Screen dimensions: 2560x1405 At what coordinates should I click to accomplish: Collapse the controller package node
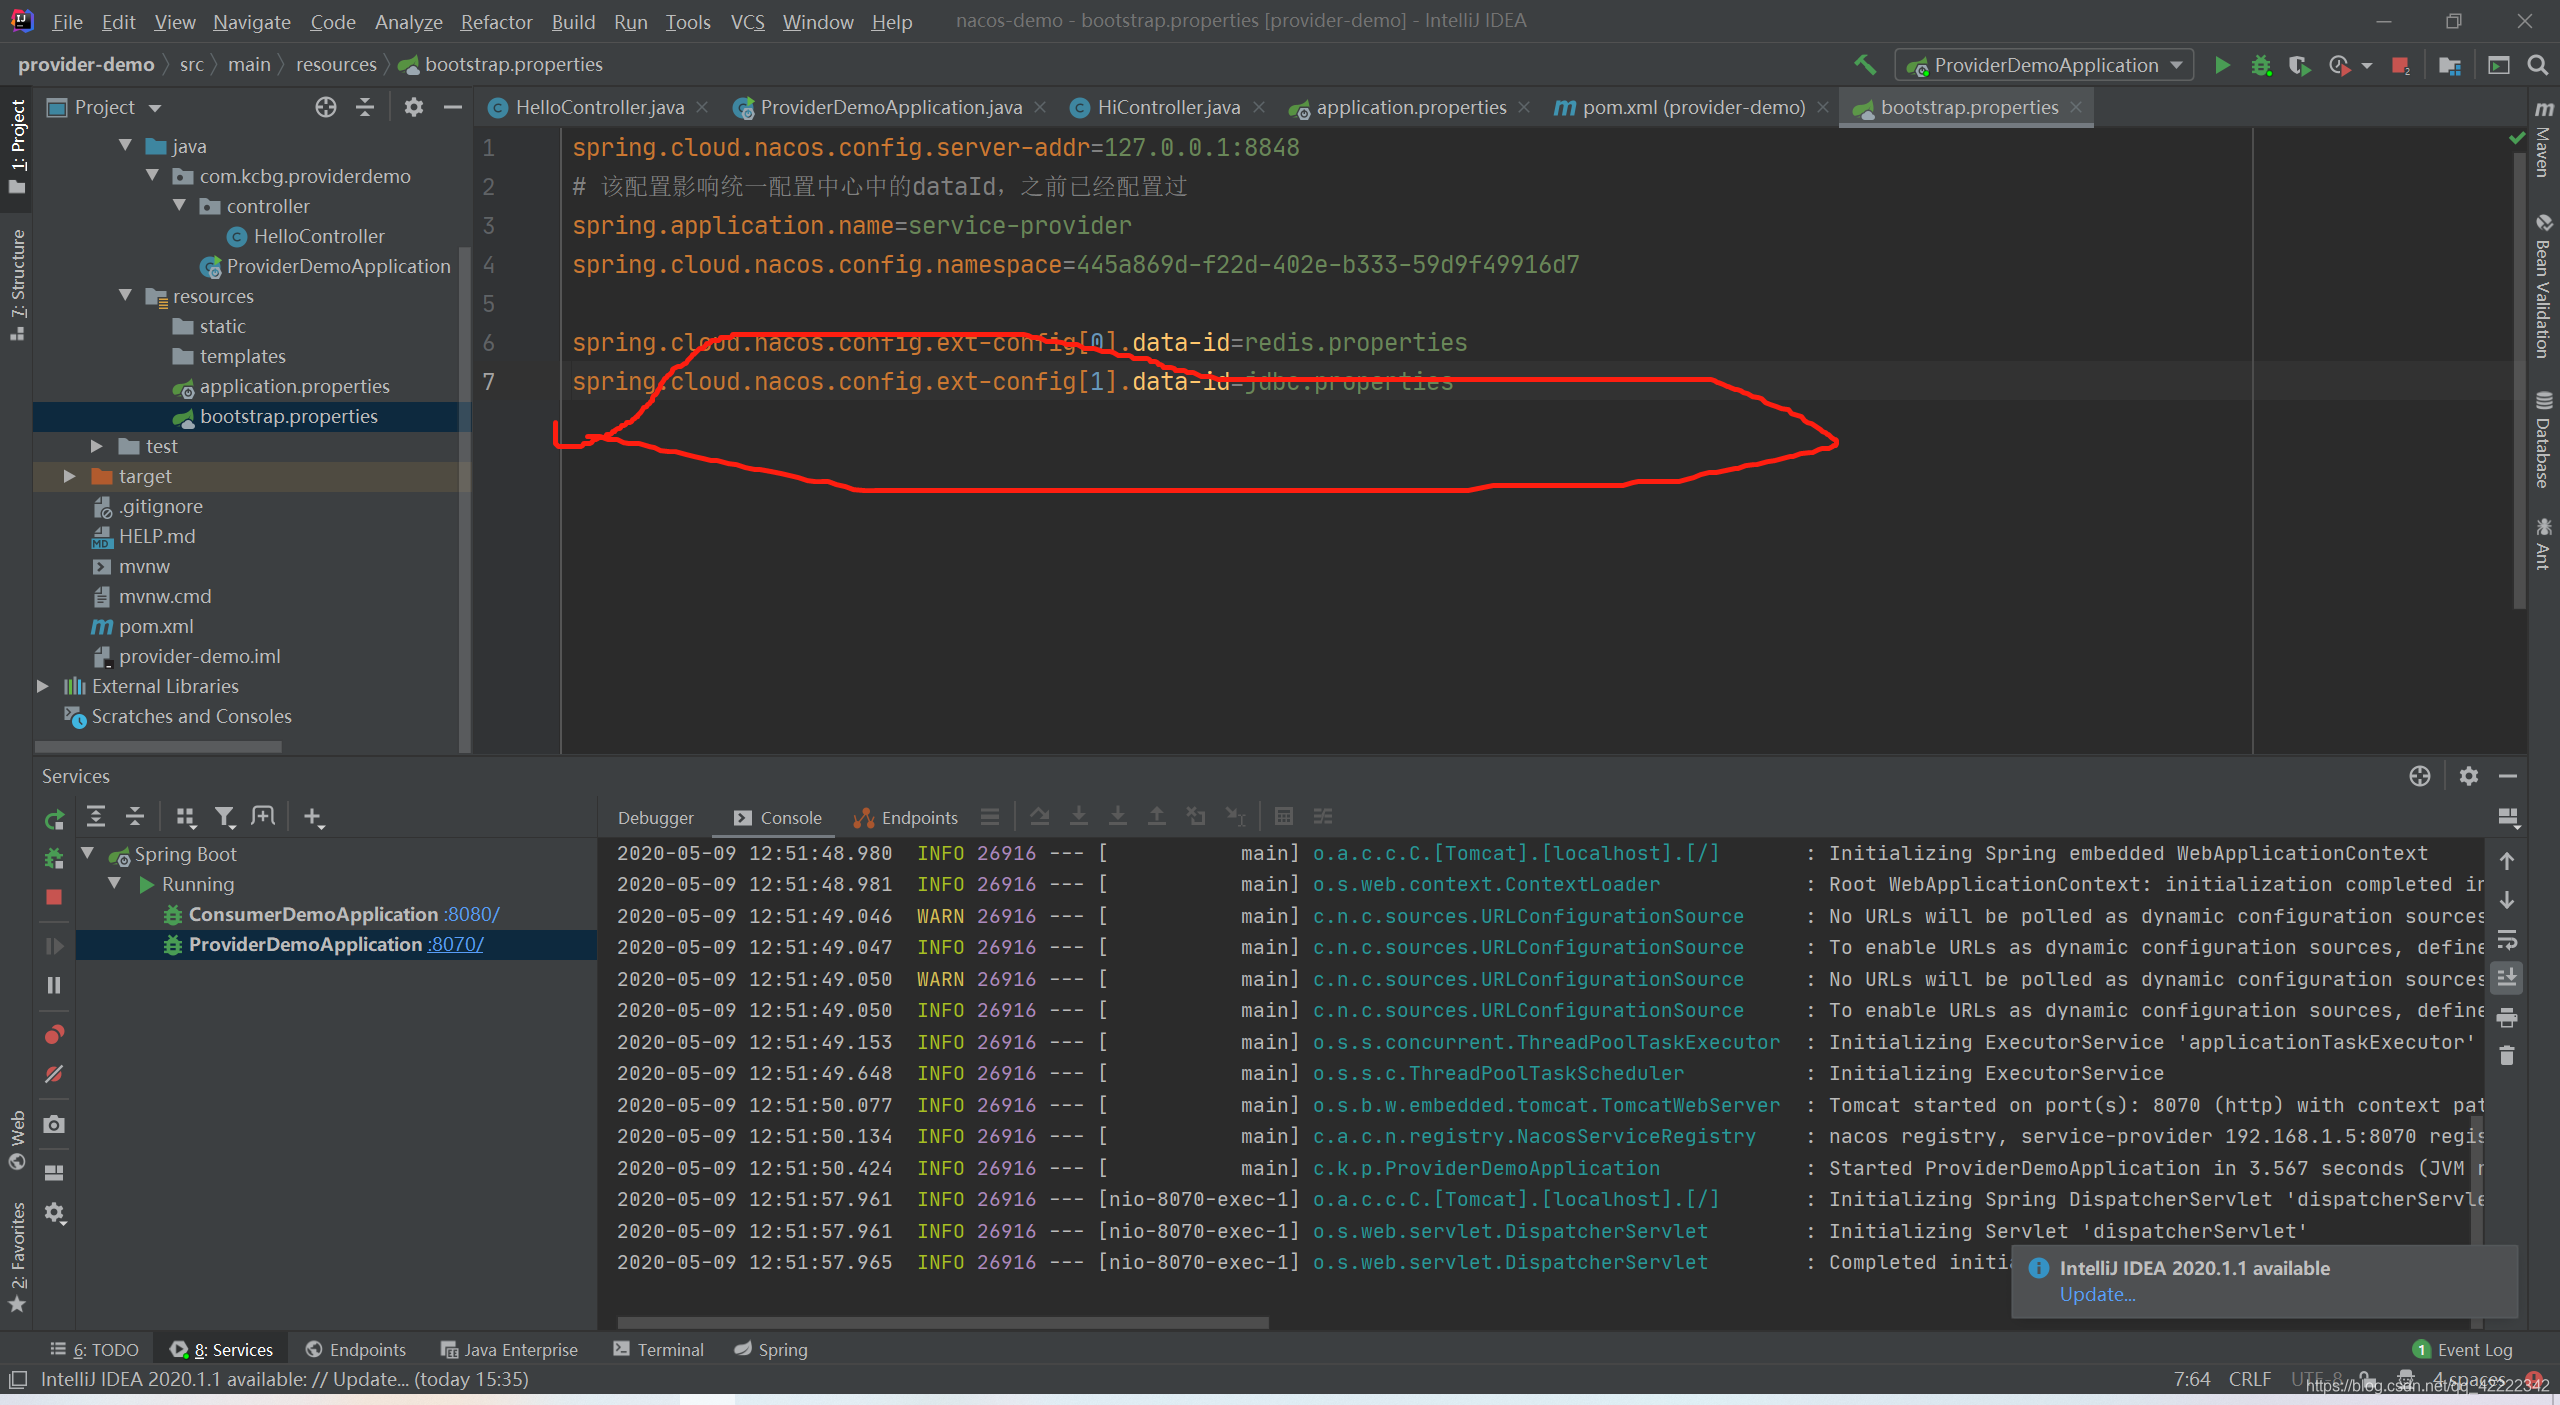[179, 206]
